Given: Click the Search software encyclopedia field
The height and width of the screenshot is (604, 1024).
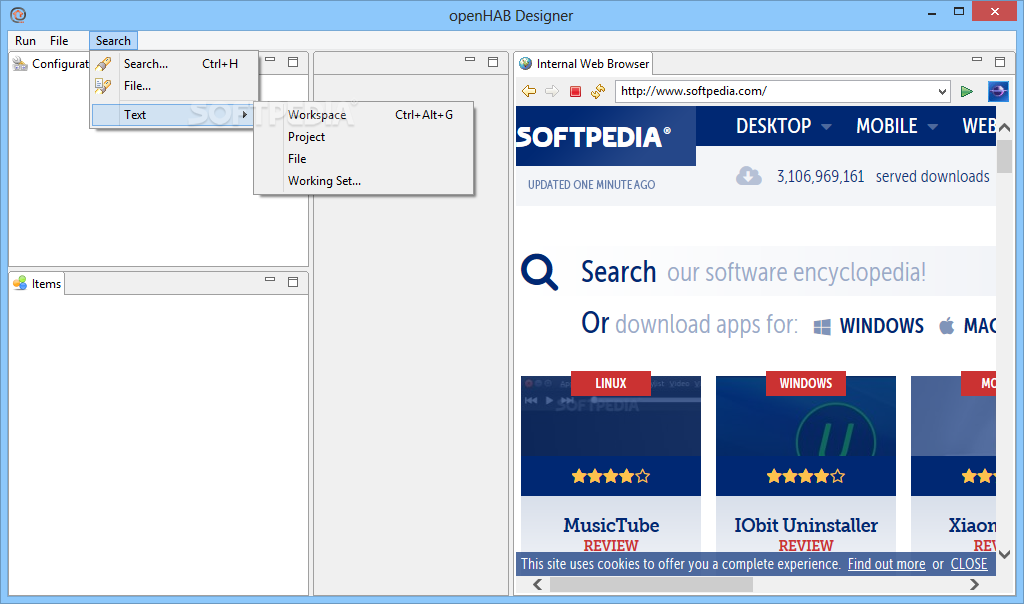Looking at the screenshot, I should tap(786, 272).
